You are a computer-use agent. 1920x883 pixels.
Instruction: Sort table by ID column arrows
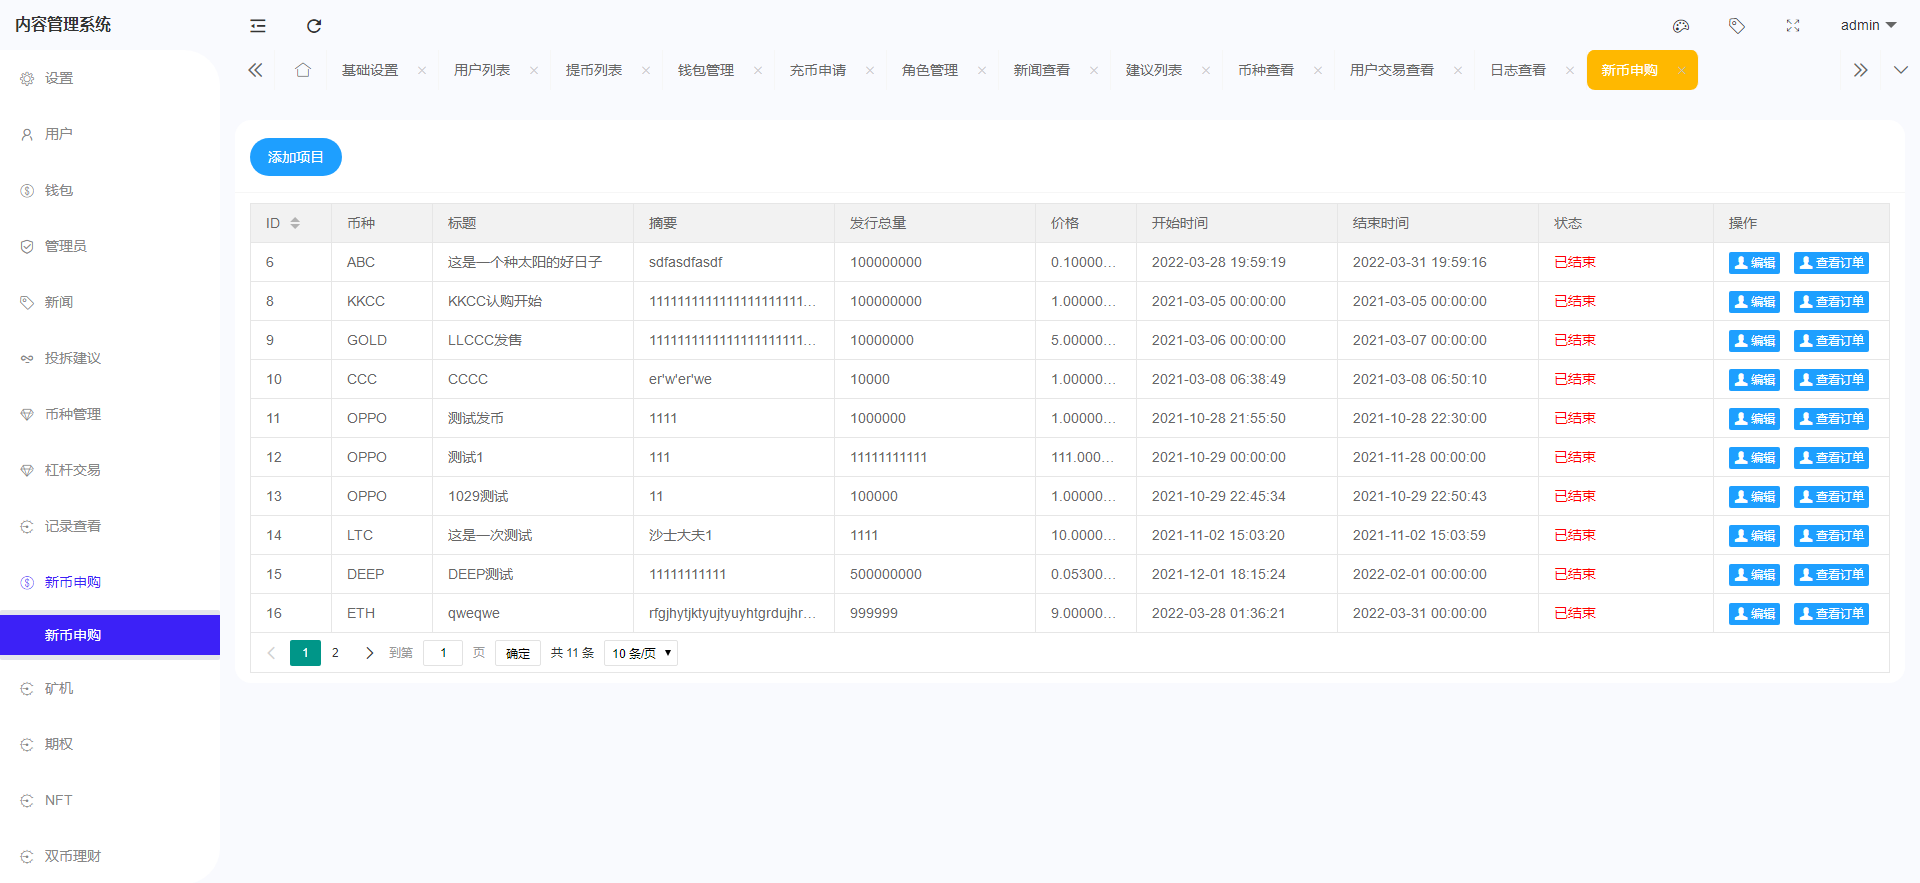(295, 223)
